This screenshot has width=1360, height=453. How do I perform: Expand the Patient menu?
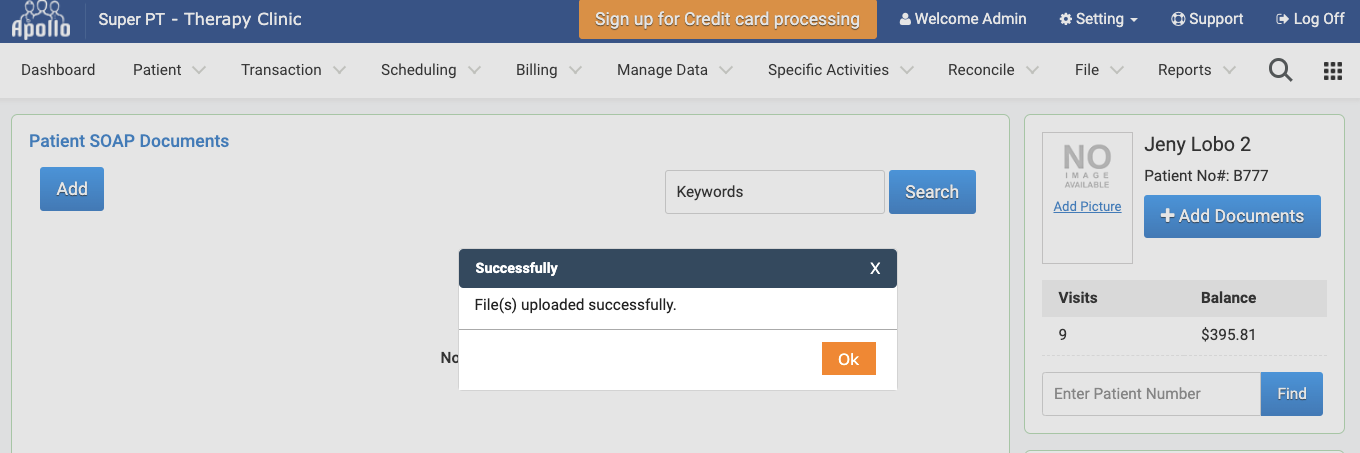pyautogui.click(x=169, y=70)
